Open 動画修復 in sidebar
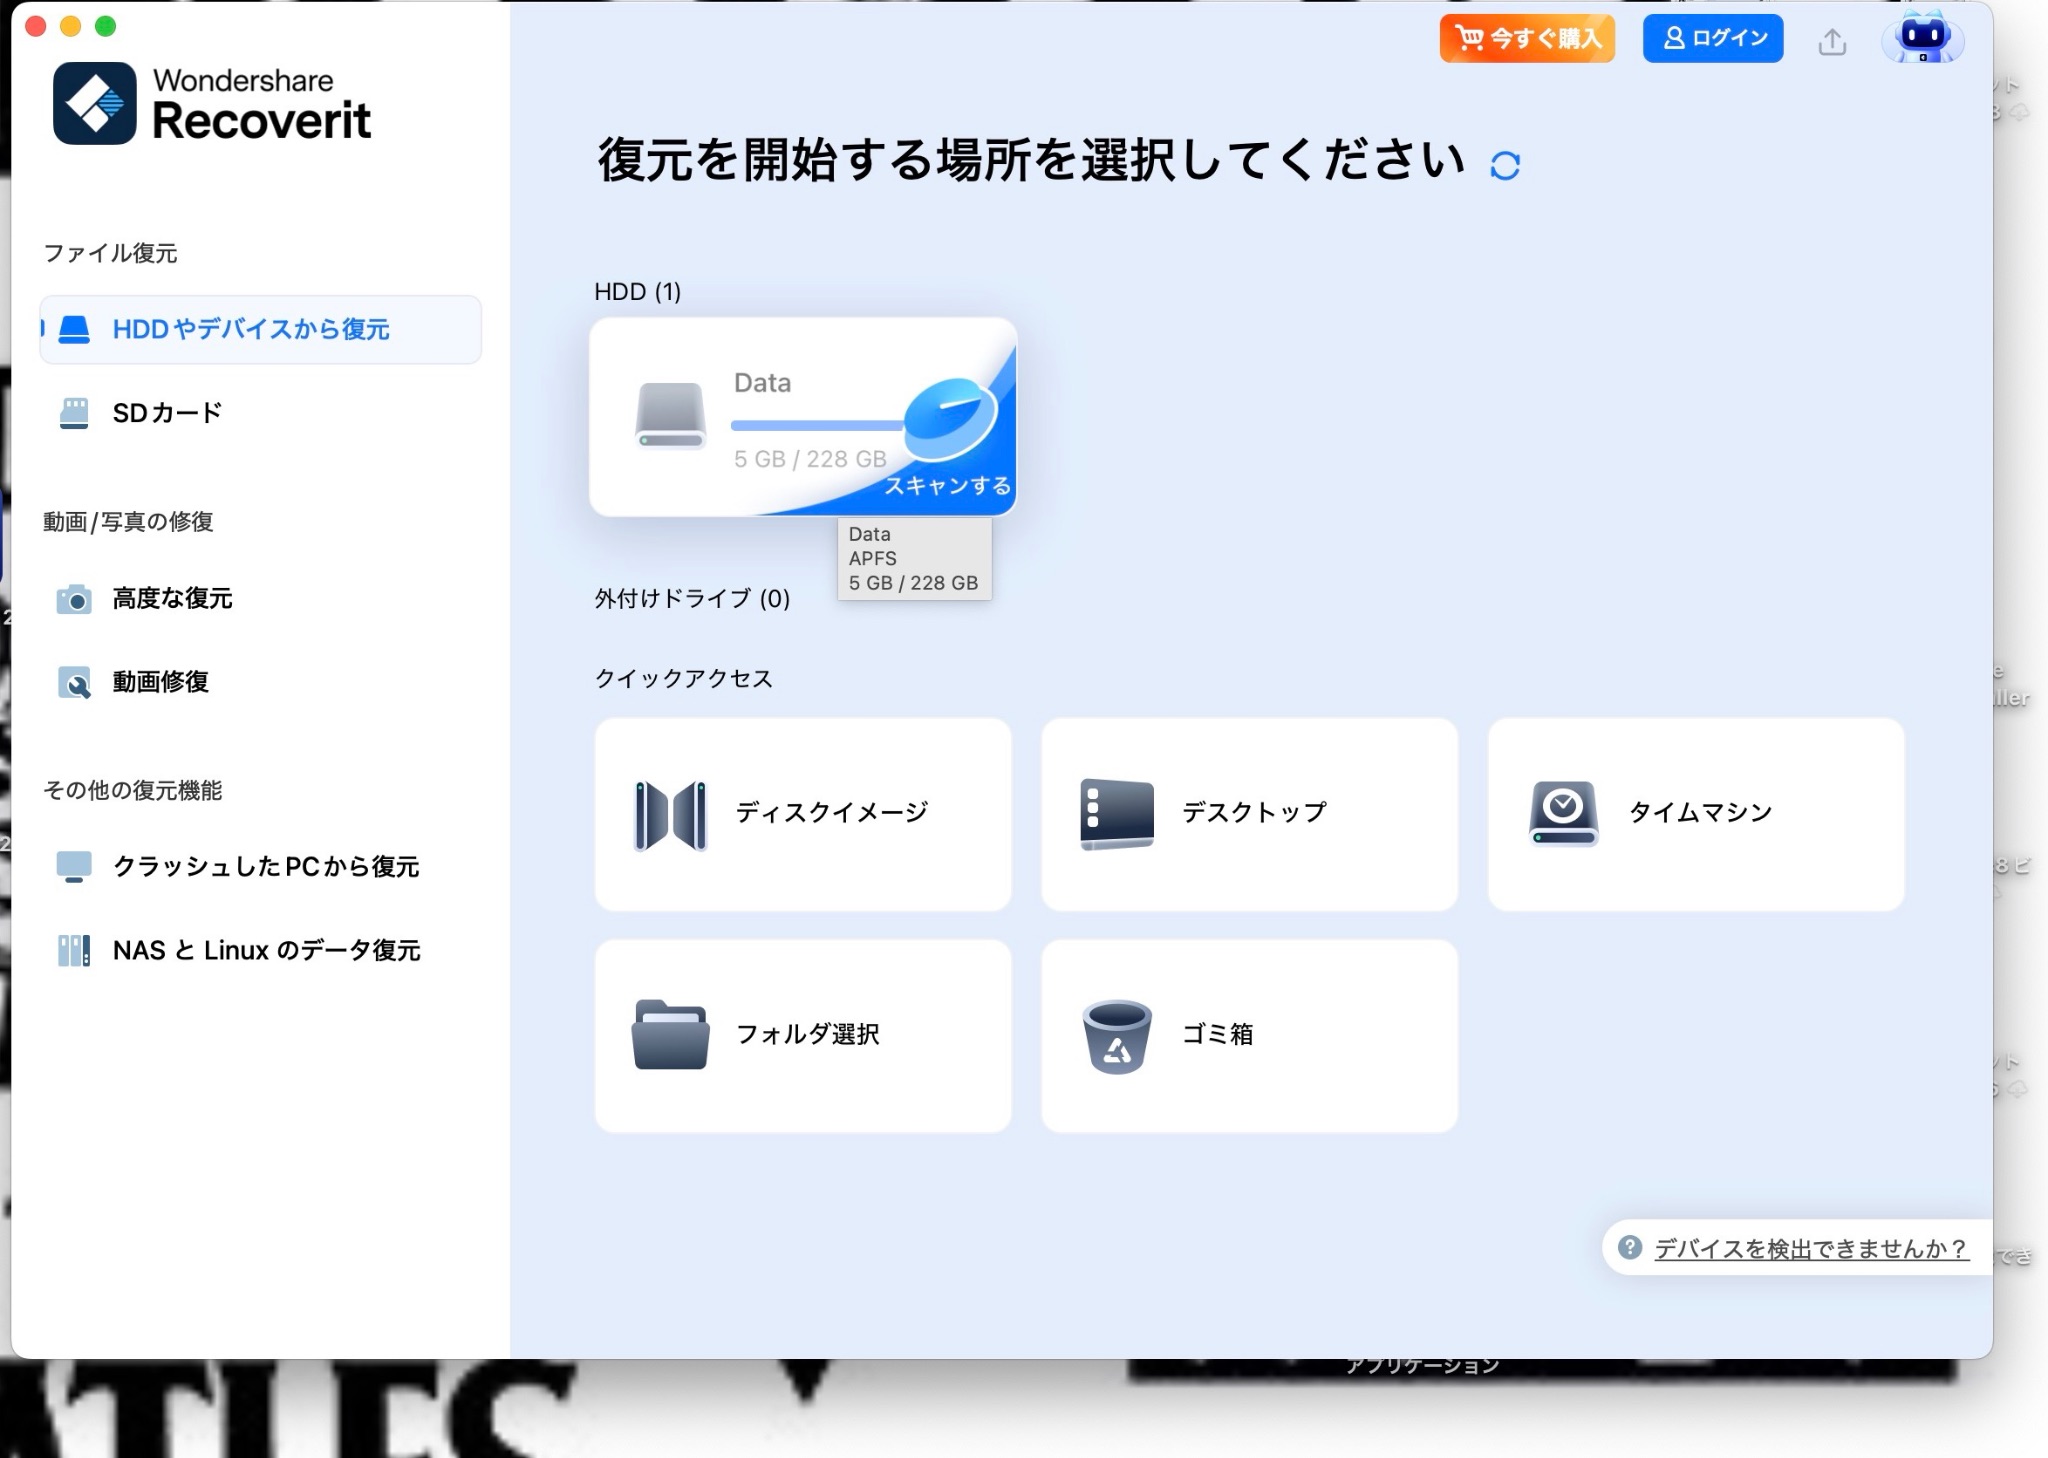This screenshot has height=1458, width=2048. coord(260,682)
